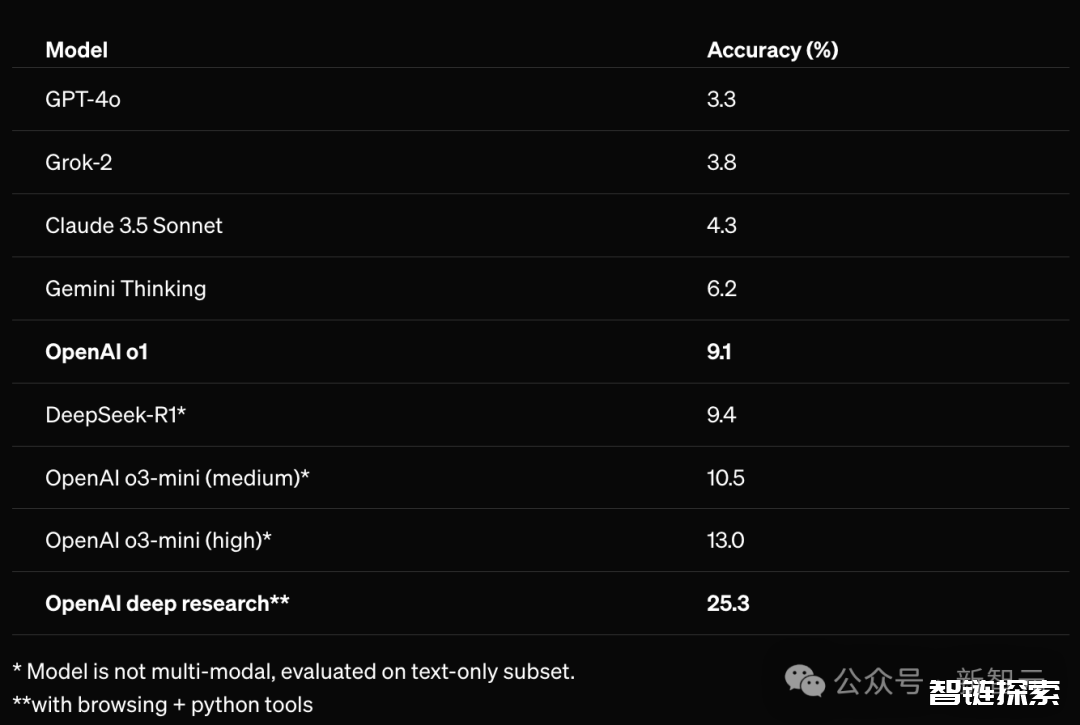Click the 9.4 accuracy value
This screenshot has height=725, width=1080.
click(x=721, y=414)
